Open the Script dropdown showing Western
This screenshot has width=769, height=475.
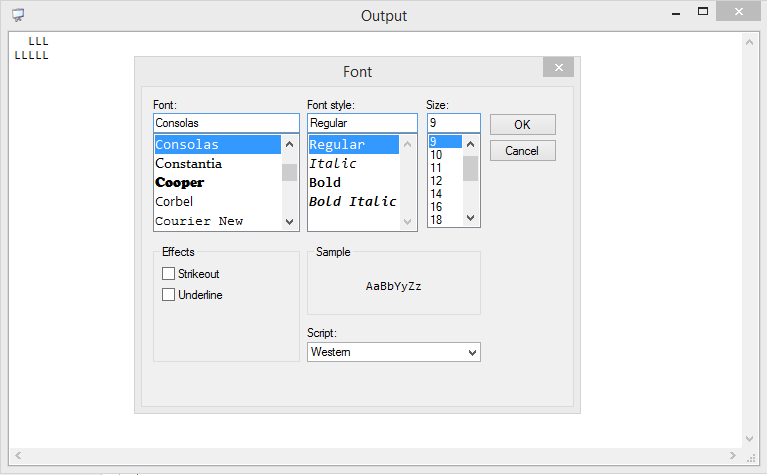tap(393, 352)
